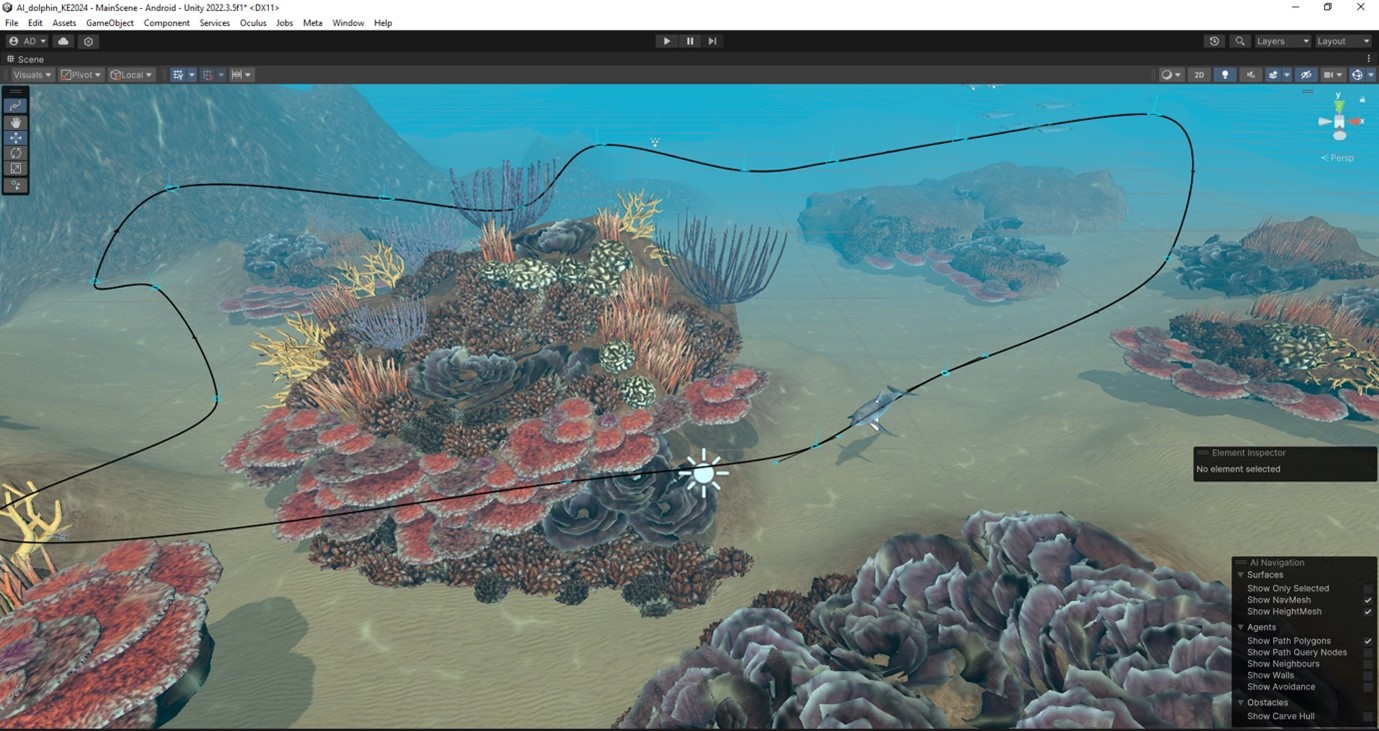
Task: Toggle grid visibility icon
Action: pos(177,75)
